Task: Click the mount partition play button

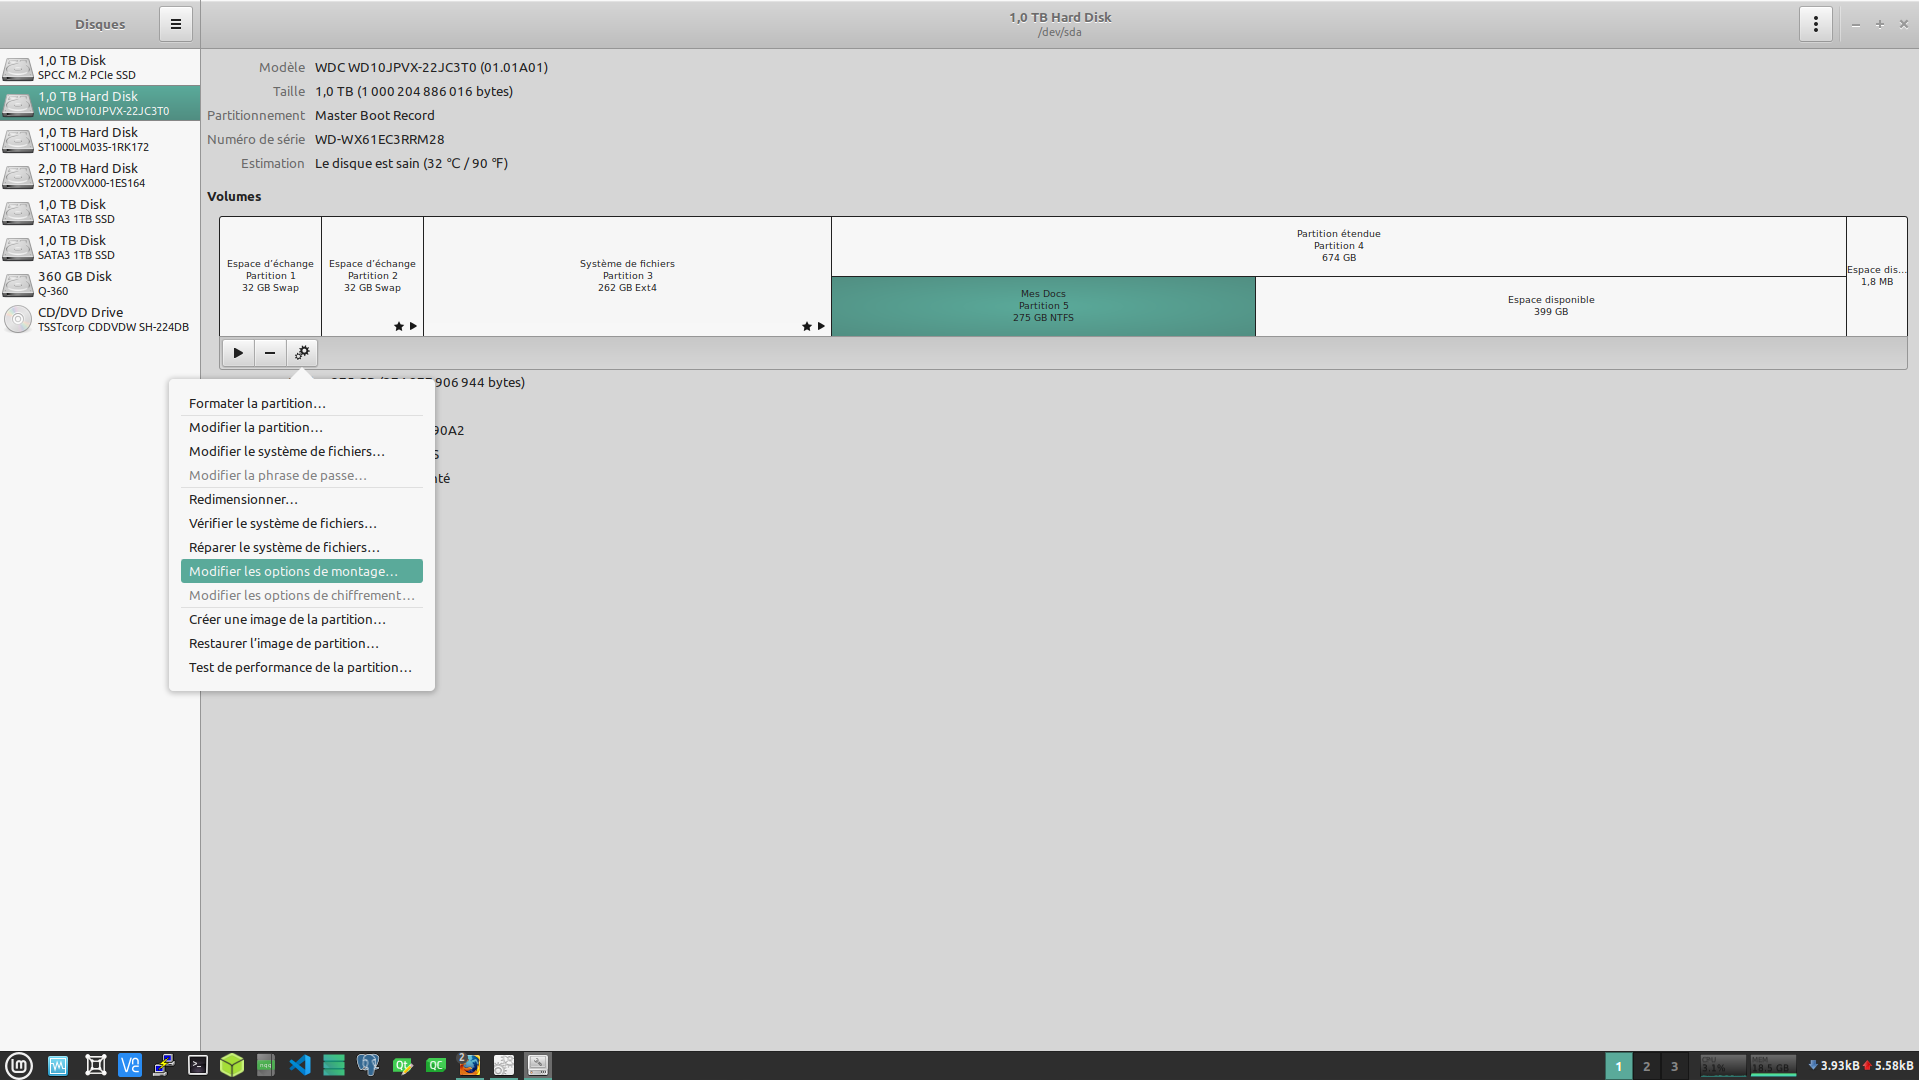Action: click(238, 353)
